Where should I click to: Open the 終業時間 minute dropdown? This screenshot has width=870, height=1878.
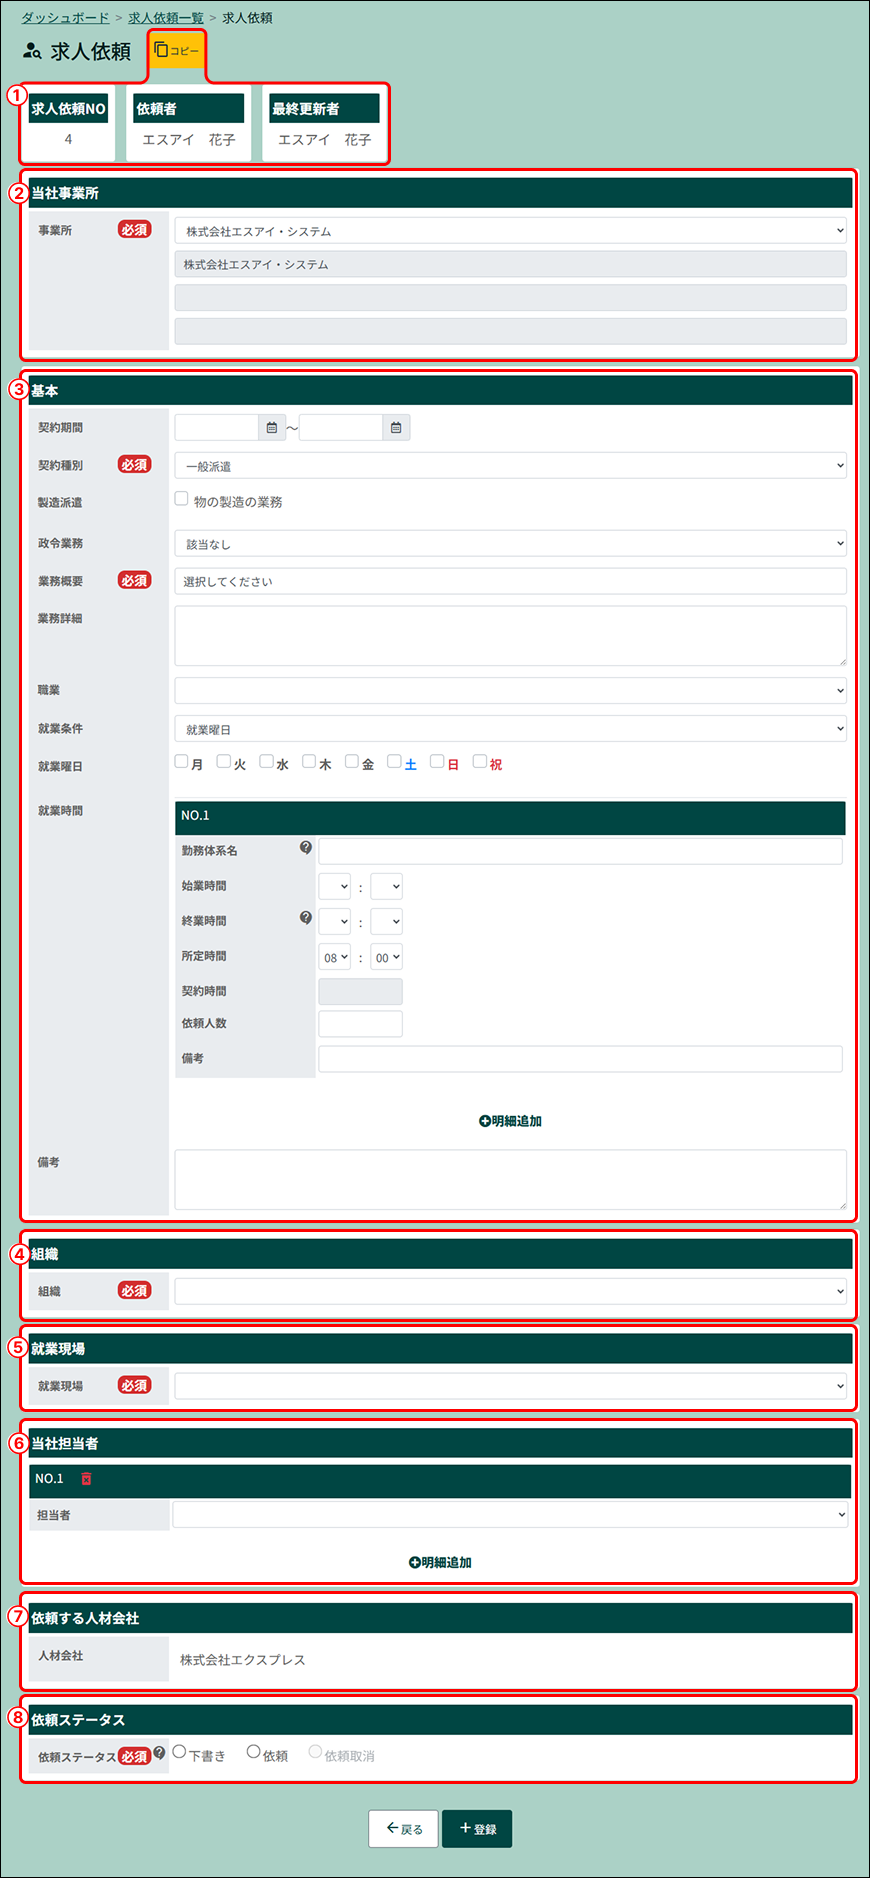(x=386, y=922)
